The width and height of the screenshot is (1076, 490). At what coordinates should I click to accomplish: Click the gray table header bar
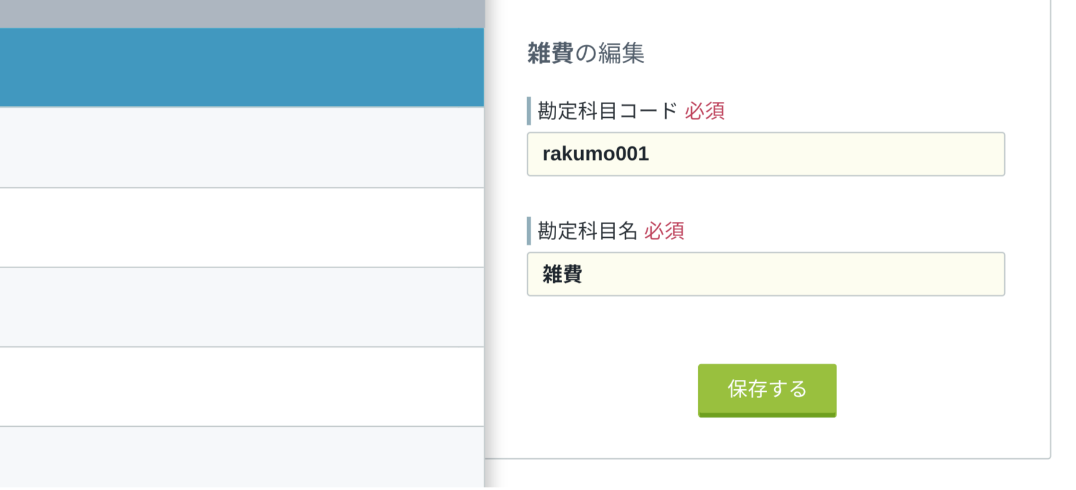pyautogui.click(x=242, y=14)
